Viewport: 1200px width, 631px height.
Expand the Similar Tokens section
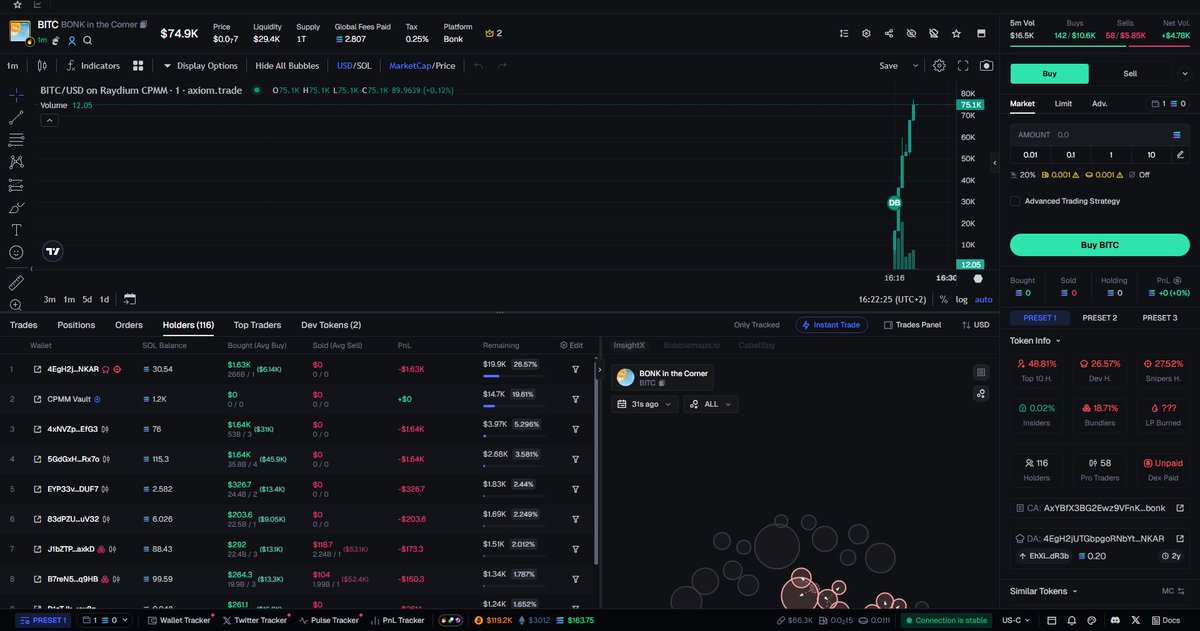[1044, 591]
